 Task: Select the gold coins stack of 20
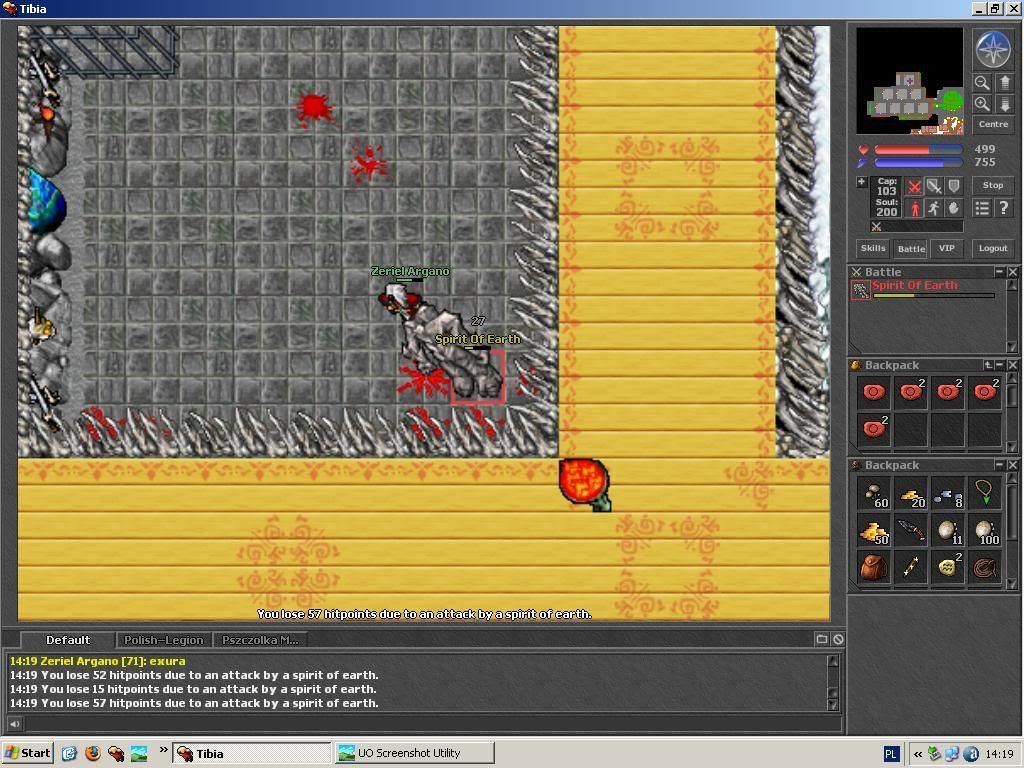[910, 494]
